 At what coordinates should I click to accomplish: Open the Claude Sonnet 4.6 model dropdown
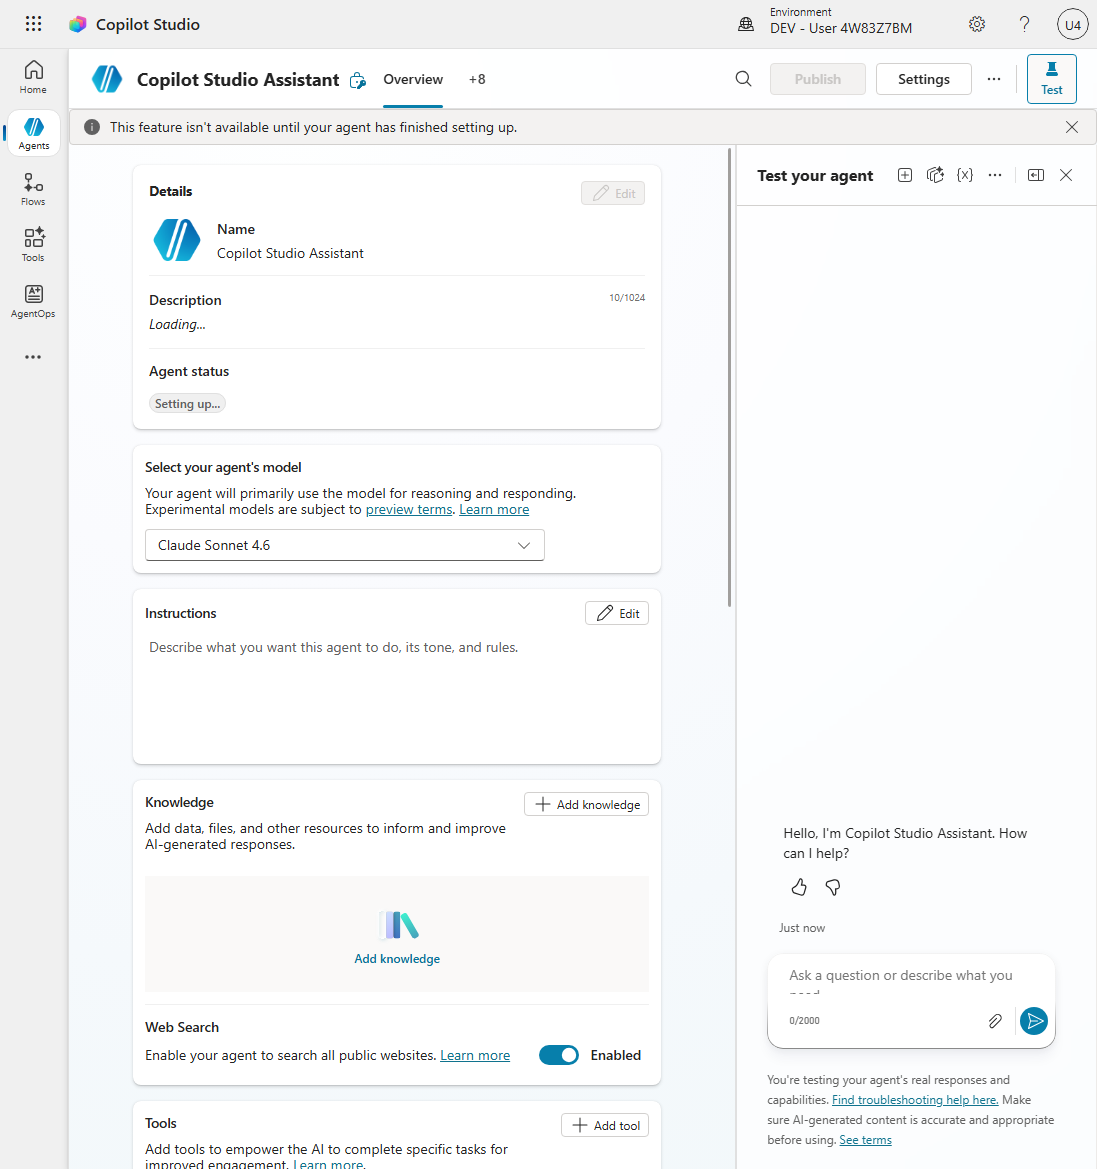point(345,545)
